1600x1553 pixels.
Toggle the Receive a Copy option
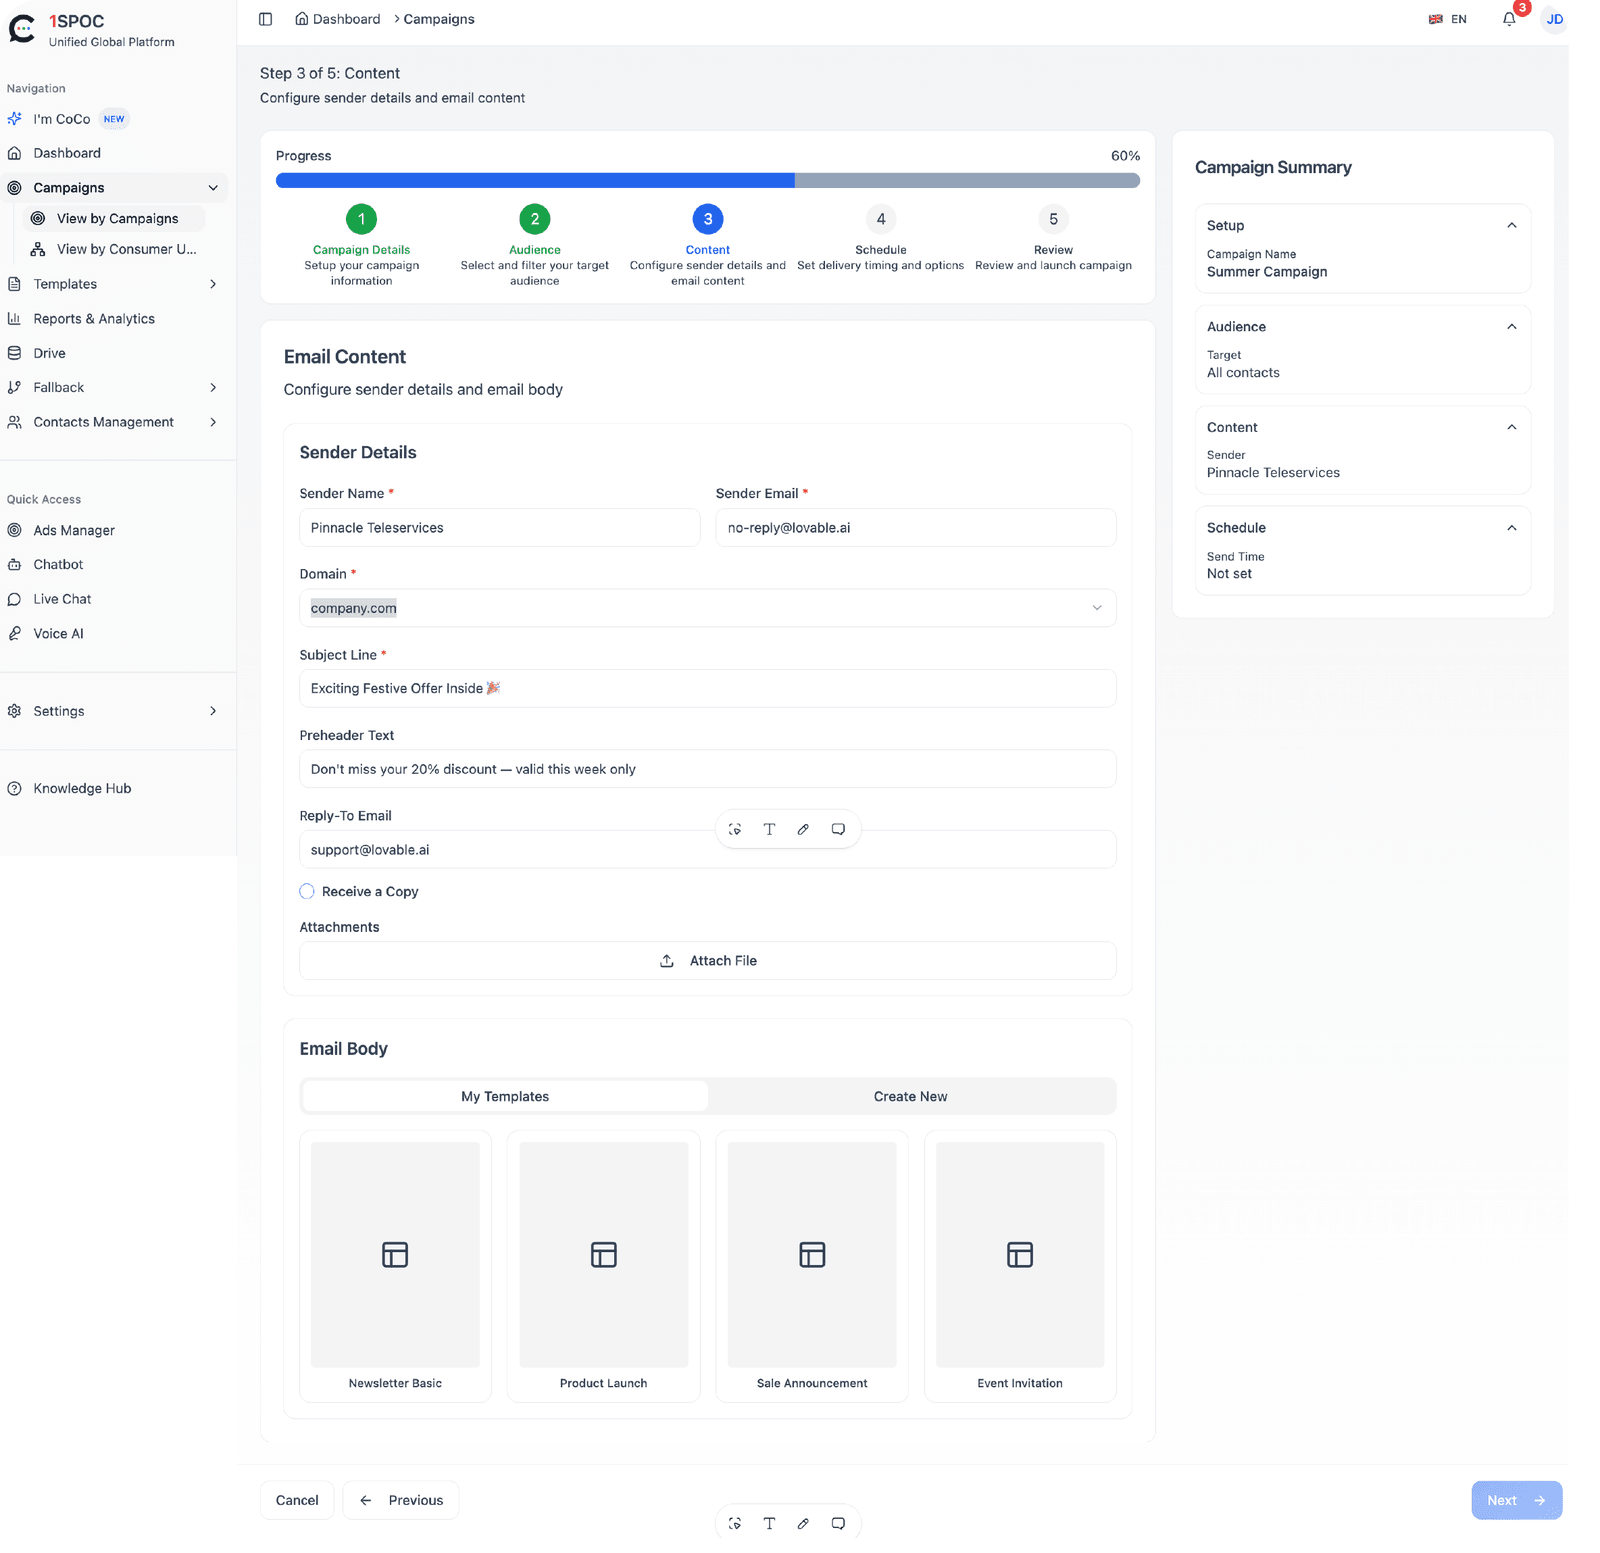point(307,891)
